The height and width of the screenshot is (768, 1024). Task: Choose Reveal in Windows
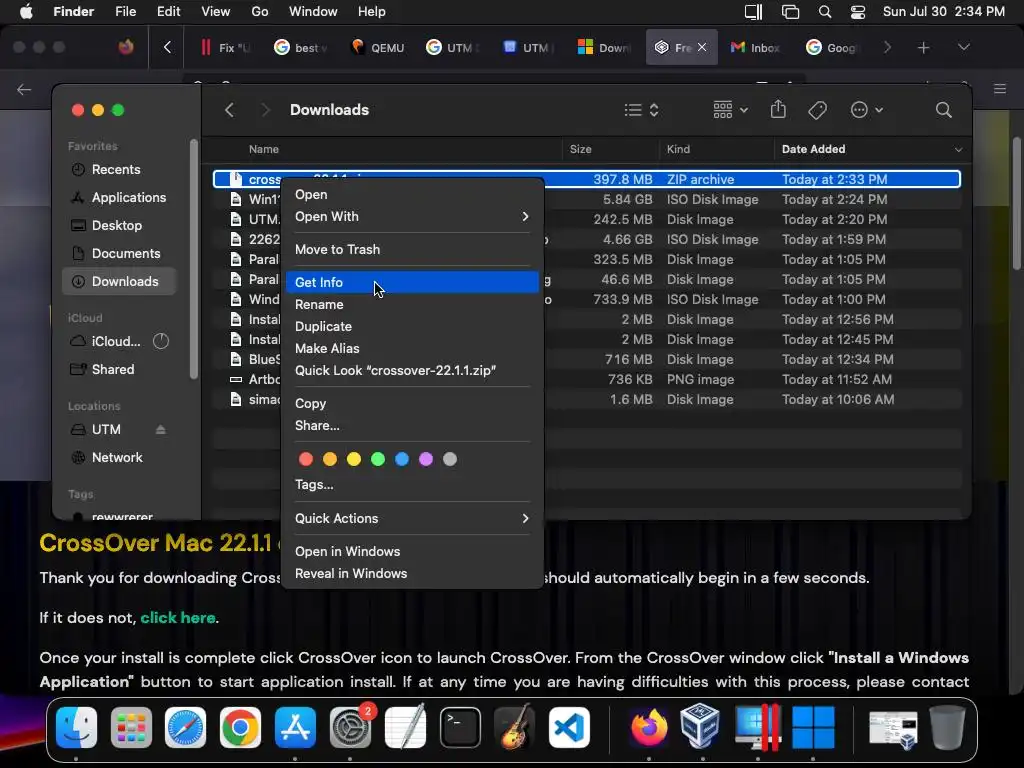pyautogui.click(x=412, y=573)
